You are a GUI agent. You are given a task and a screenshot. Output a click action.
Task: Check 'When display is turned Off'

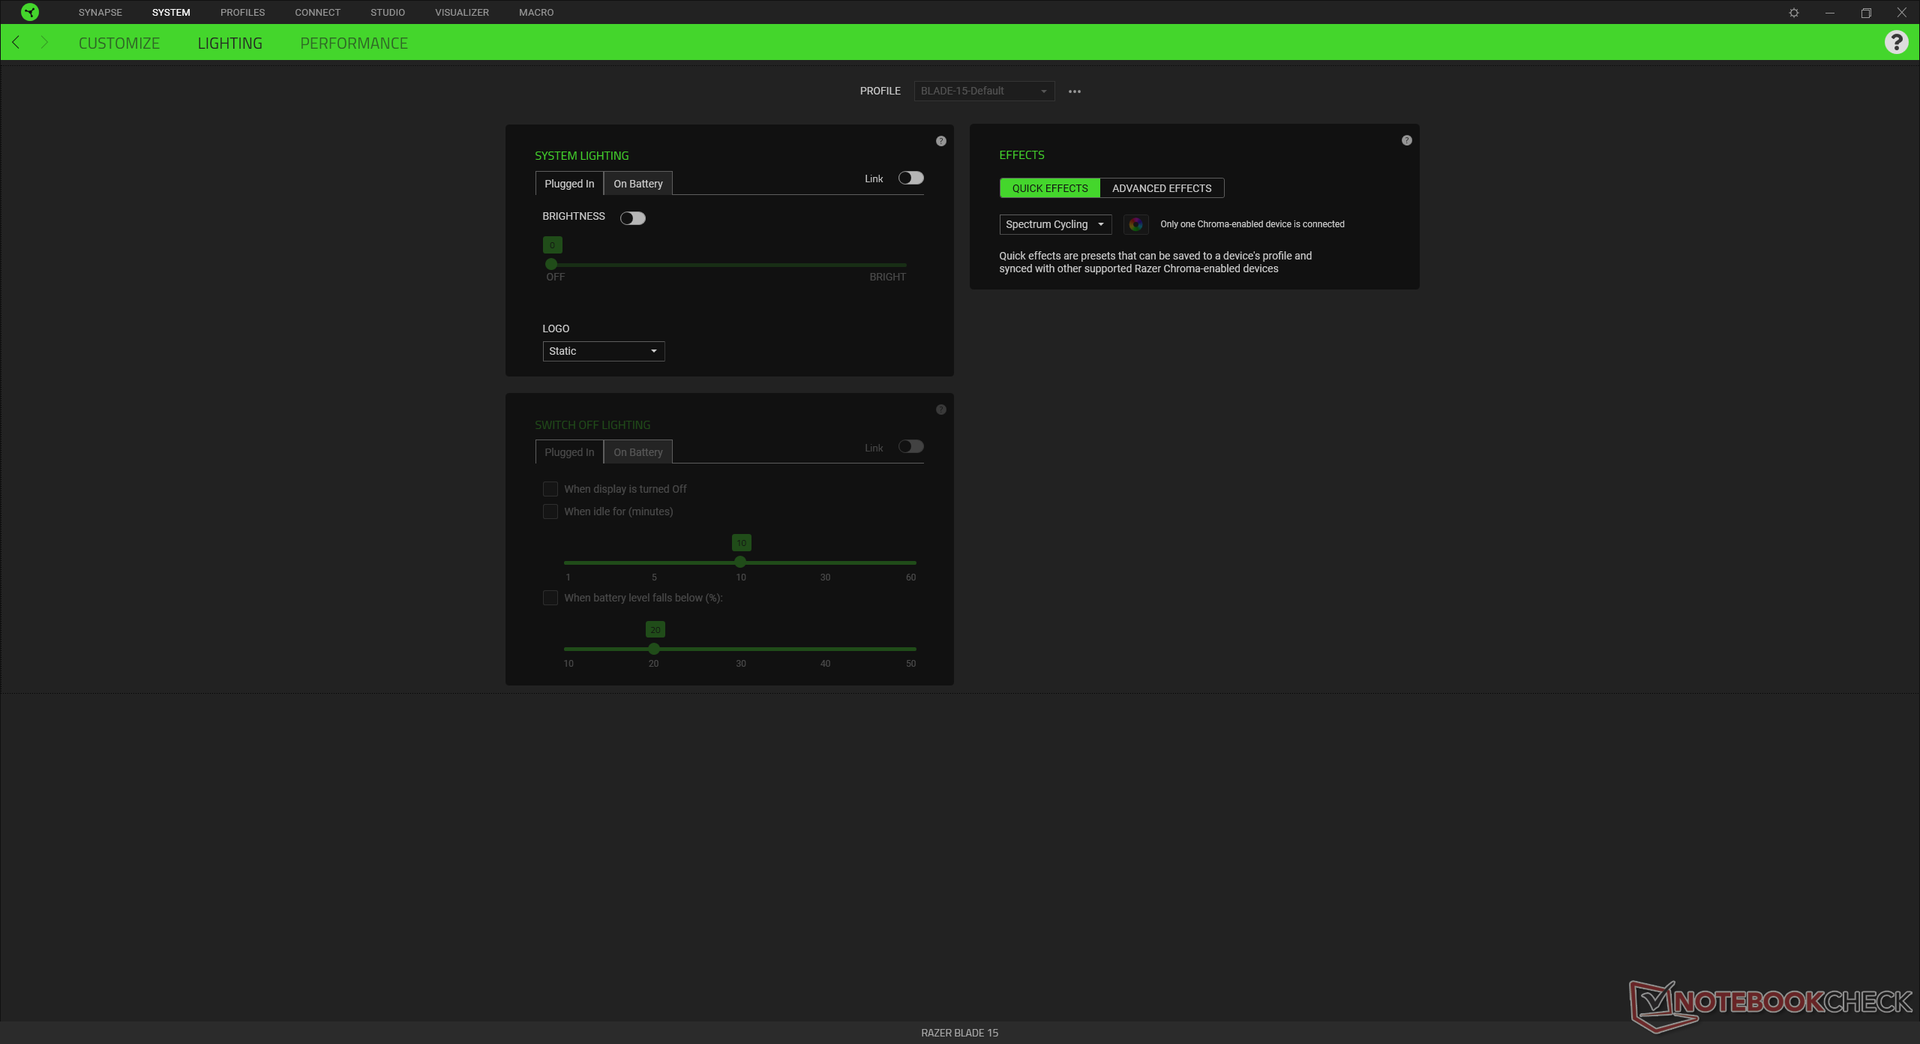pos(550,489)
